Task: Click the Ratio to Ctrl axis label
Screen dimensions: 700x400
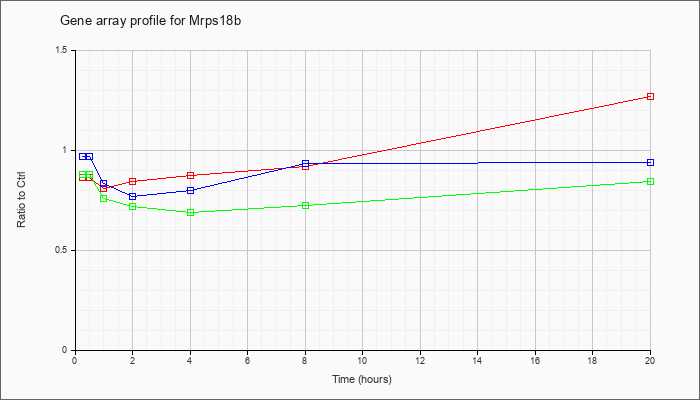Action: pos(21,199)
